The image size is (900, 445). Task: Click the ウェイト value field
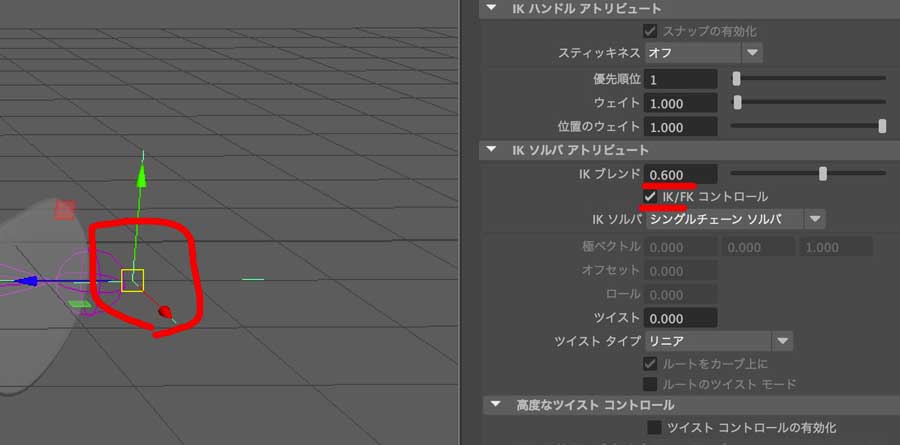click(681, 103)
